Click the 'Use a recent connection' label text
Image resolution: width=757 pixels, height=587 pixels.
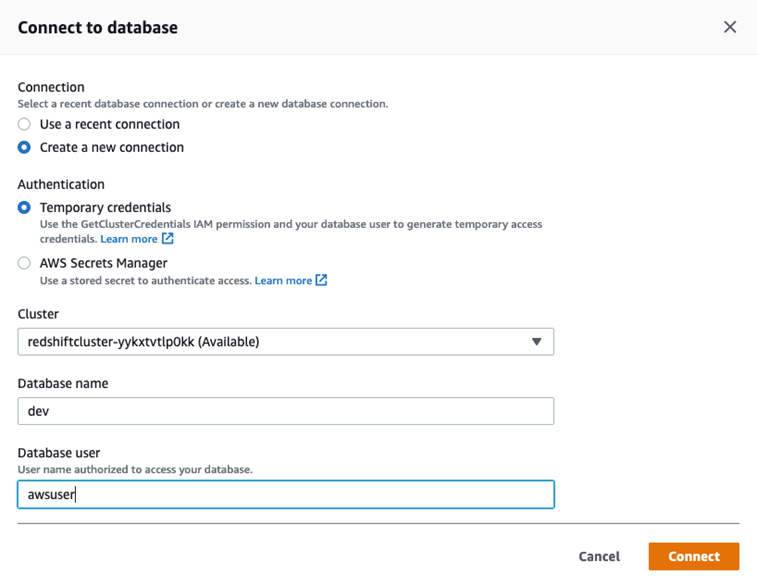110,125
